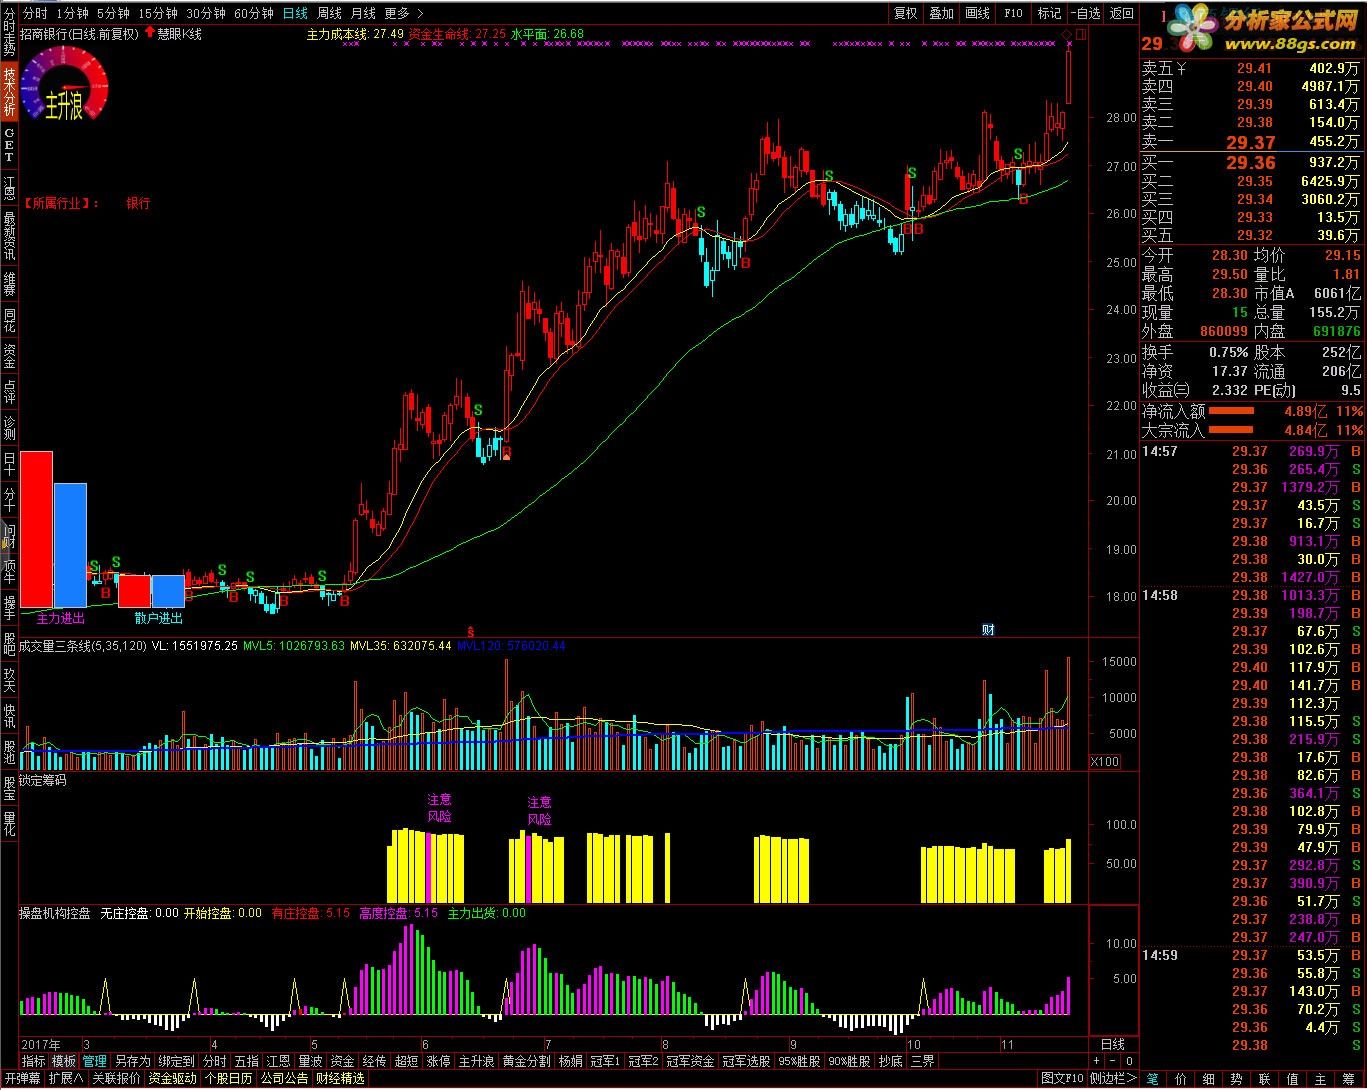The image size is (1367, 1090).
Task: Switch to 周线 weekly chart
Action: [x=329, y=13]
